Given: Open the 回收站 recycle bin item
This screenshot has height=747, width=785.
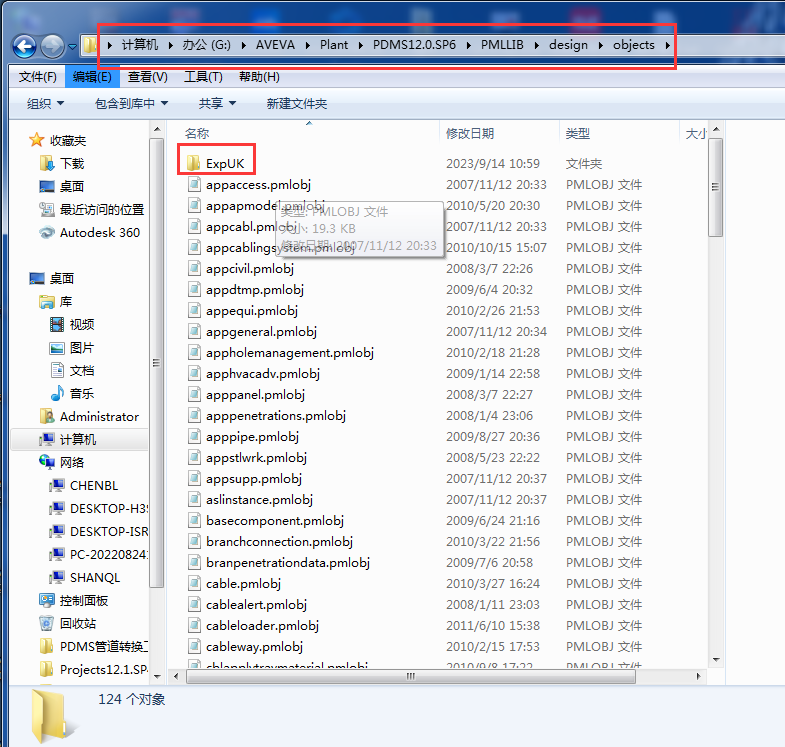Looking at the screenshot, I should tap(47, 624).
